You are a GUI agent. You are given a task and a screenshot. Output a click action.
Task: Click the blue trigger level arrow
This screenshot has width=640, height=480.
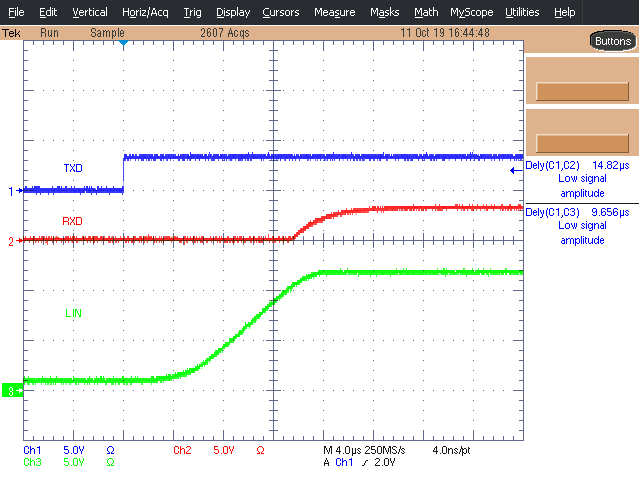514,171
